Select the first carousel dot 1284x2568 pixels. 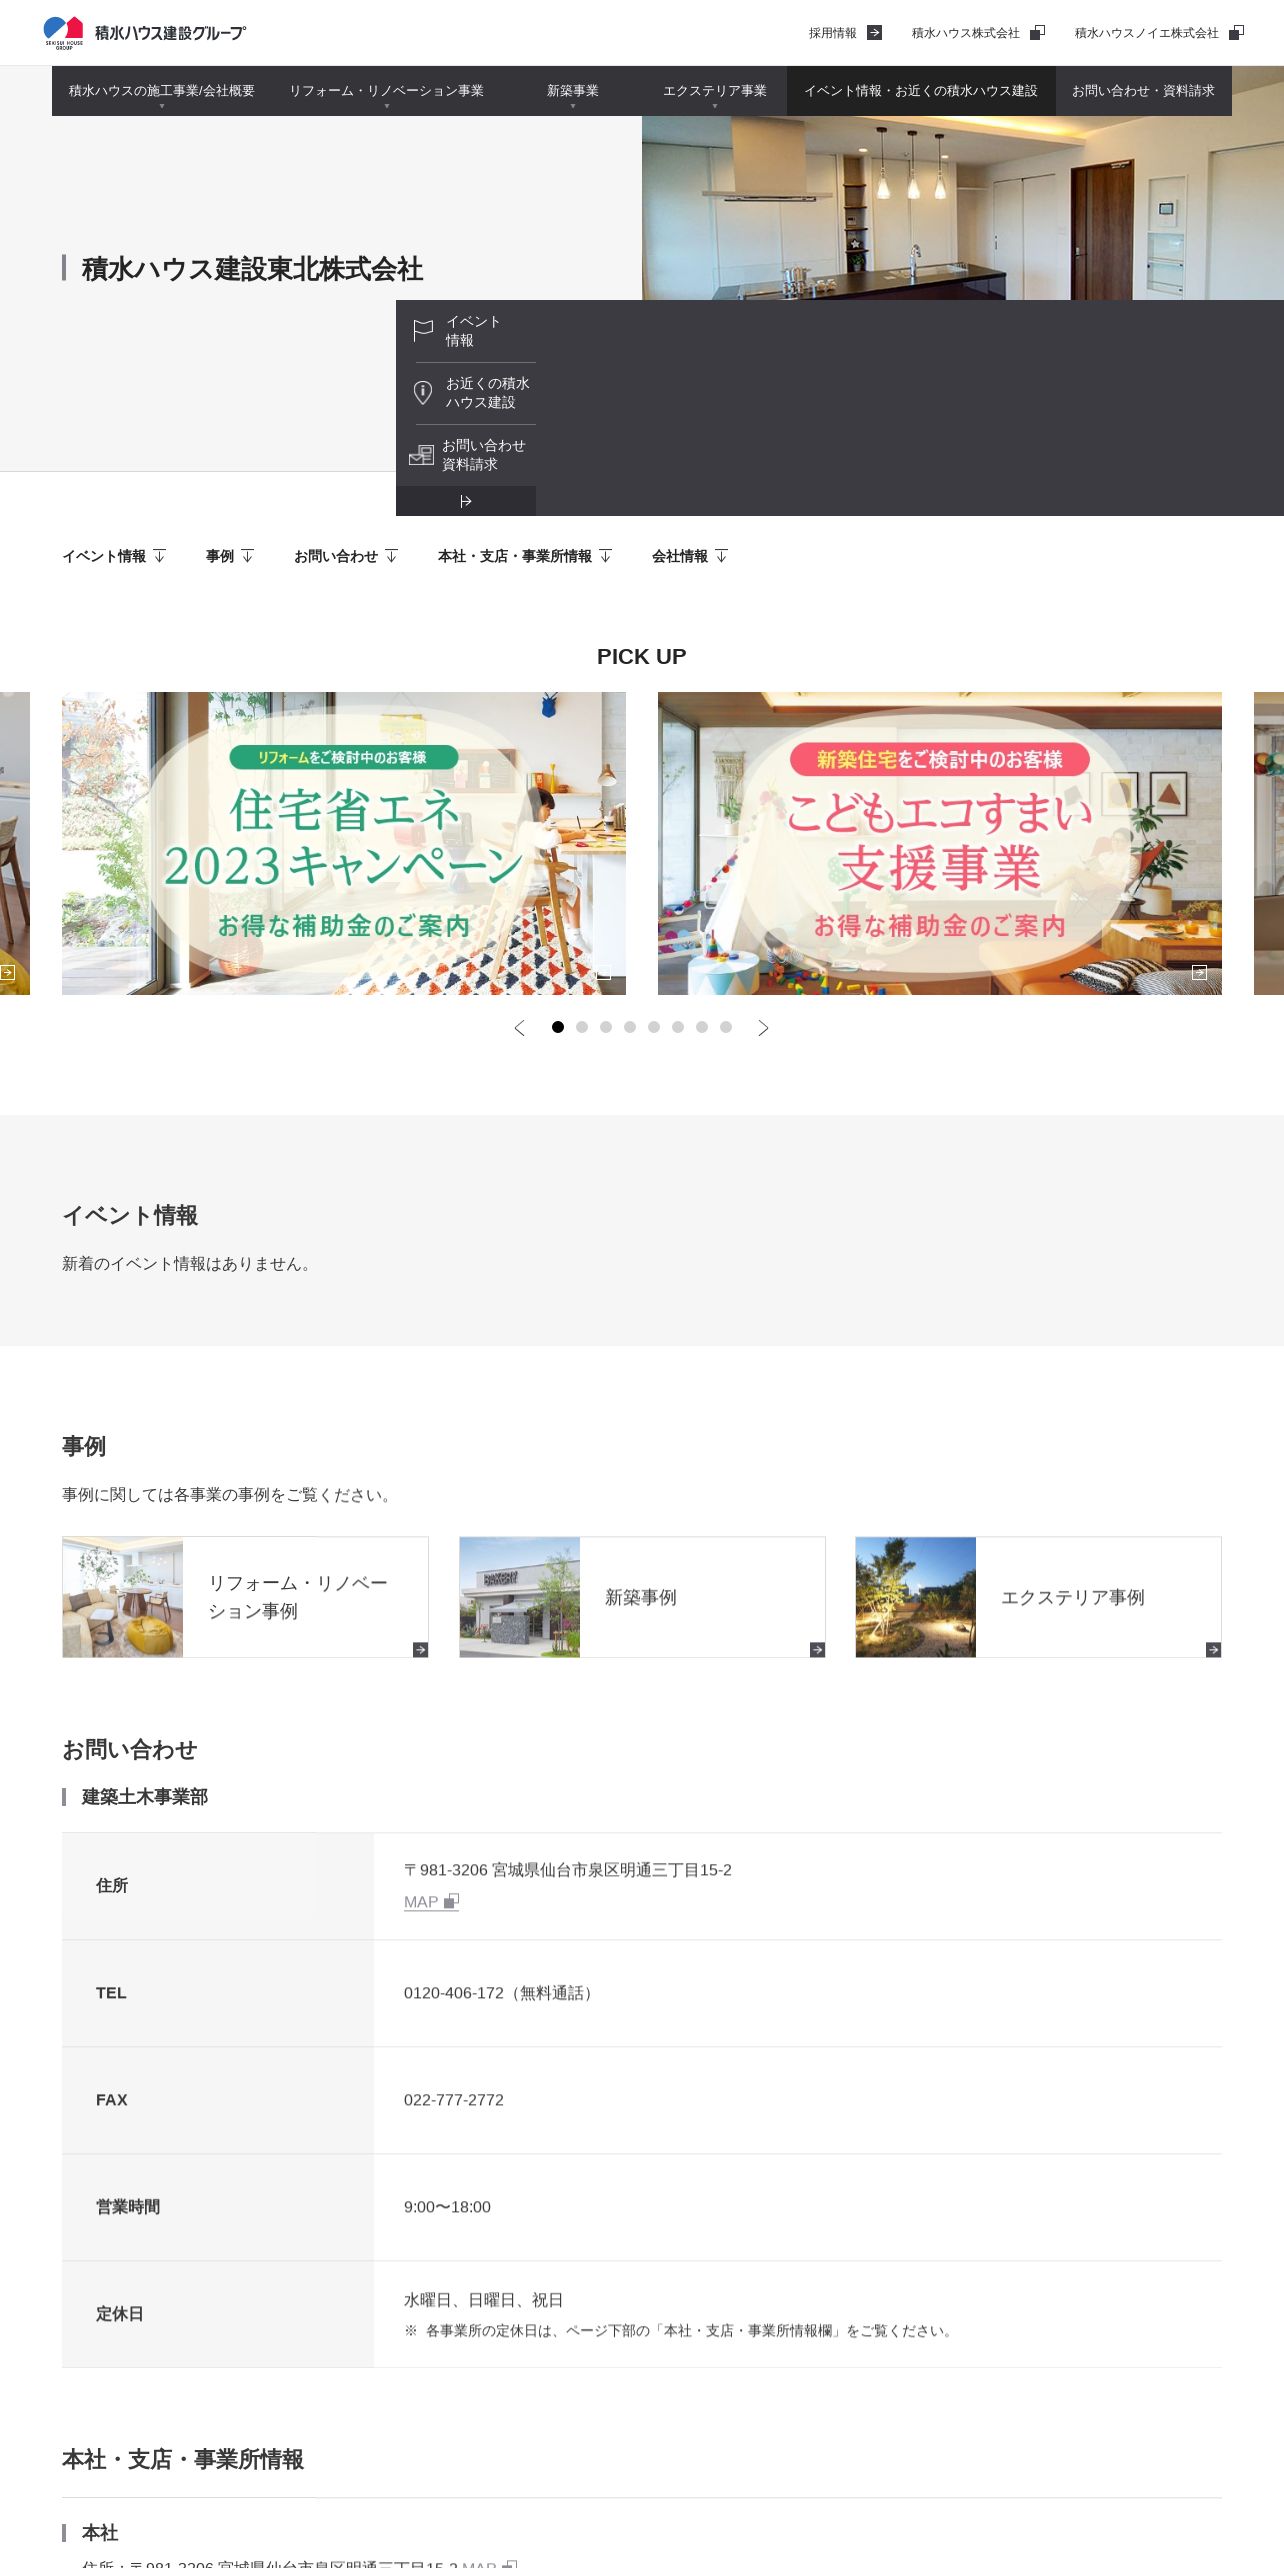(x=558, y=1027)
